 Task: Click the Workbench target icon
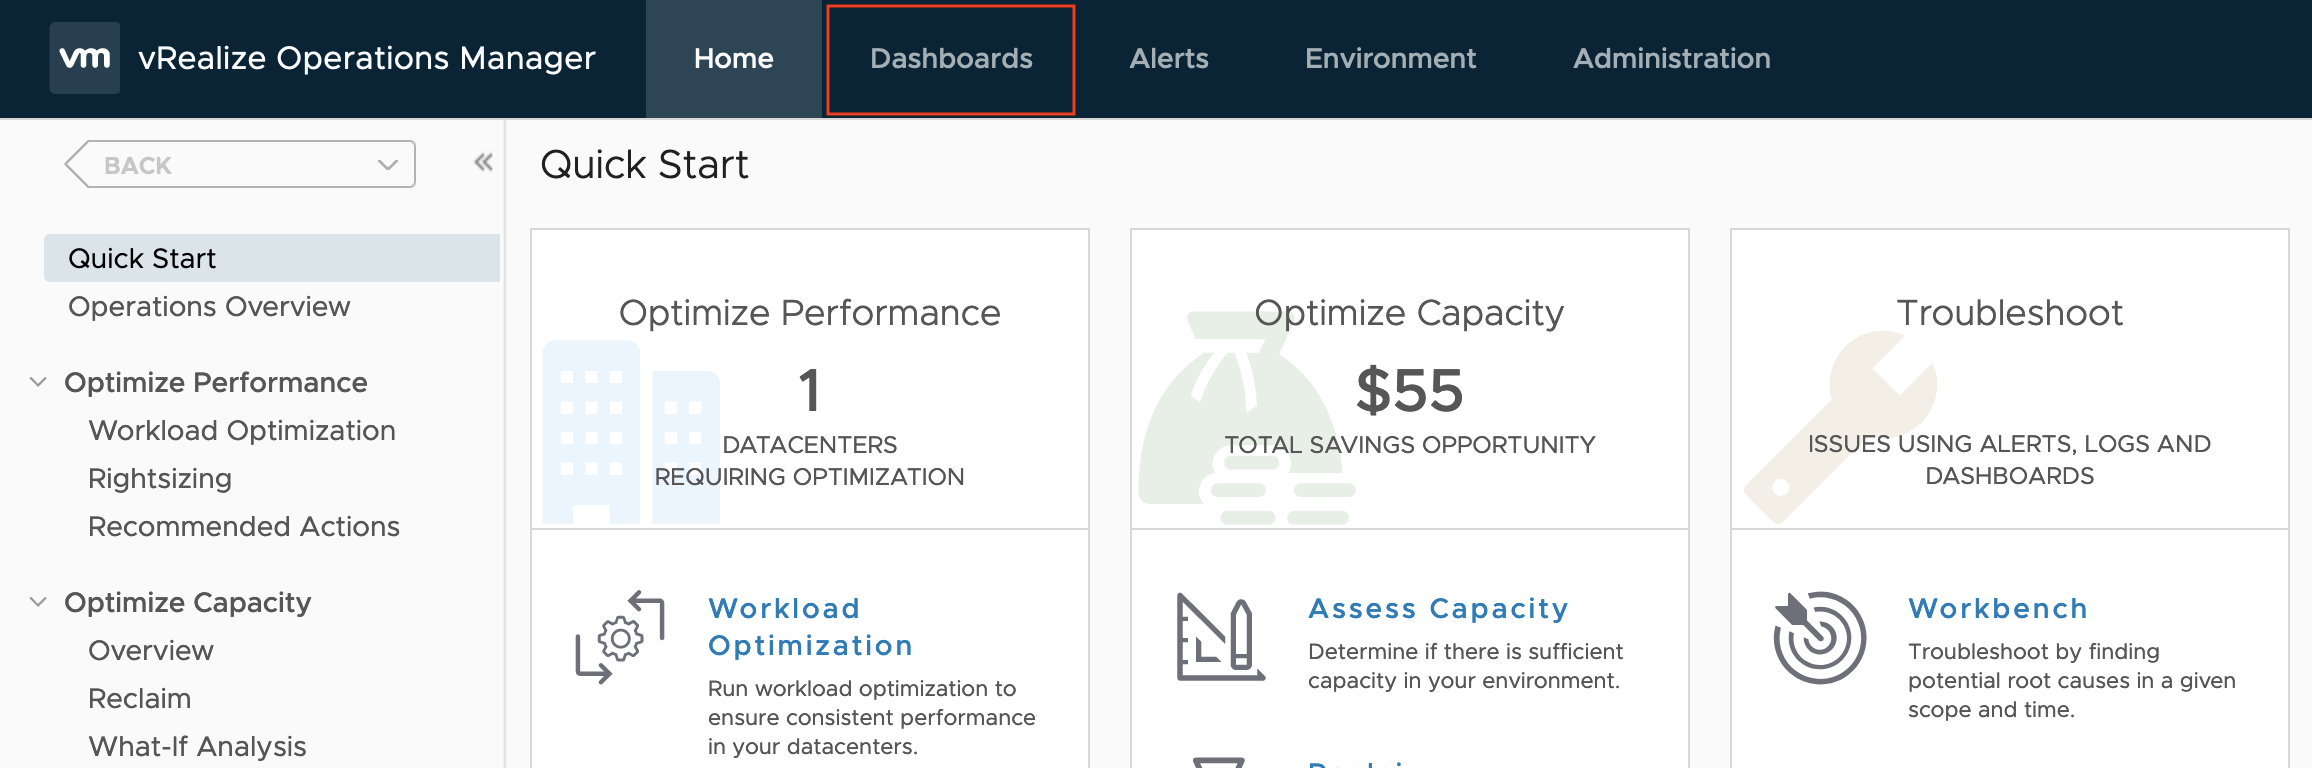click(x=1820, y=638)
